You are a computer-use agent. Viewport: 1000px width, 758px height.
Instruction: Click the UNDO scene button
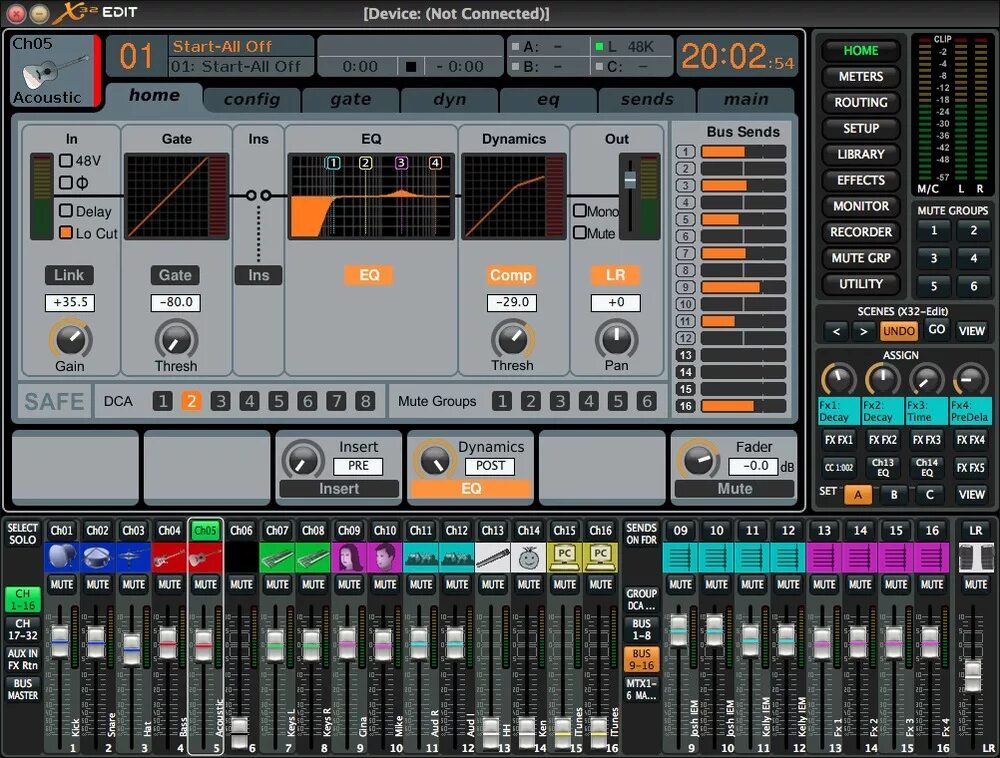click(899, 331)
